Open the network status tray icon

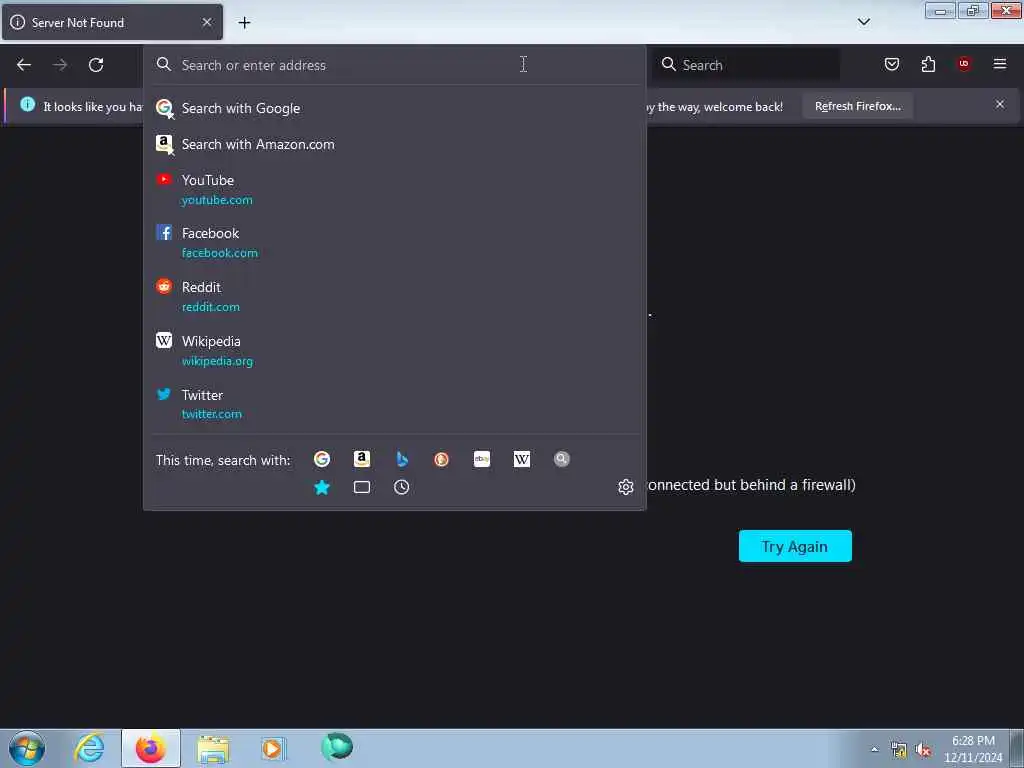pos(899,750)
